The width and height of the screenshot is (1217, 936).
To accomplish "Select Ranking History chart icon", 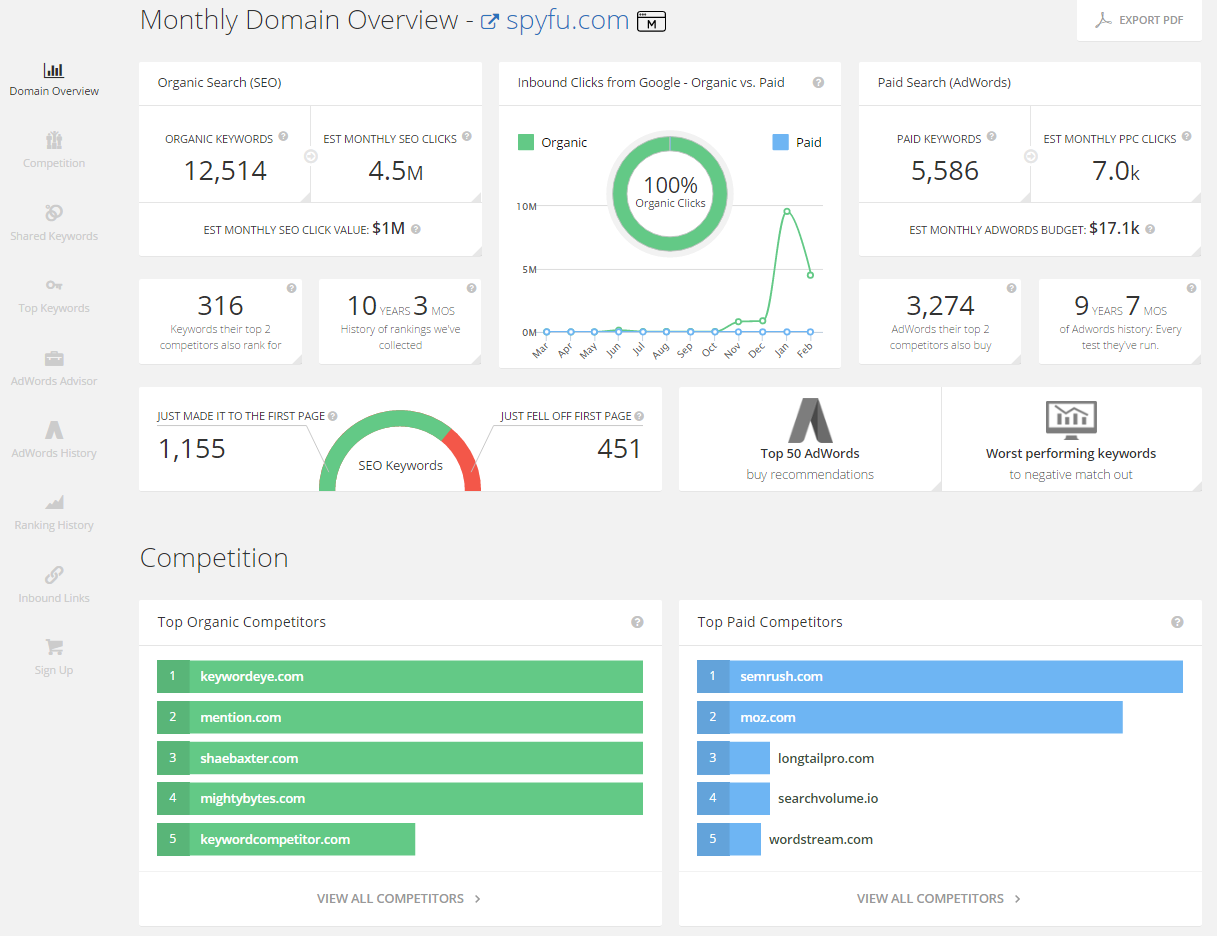I will click(x=54, y=502).
